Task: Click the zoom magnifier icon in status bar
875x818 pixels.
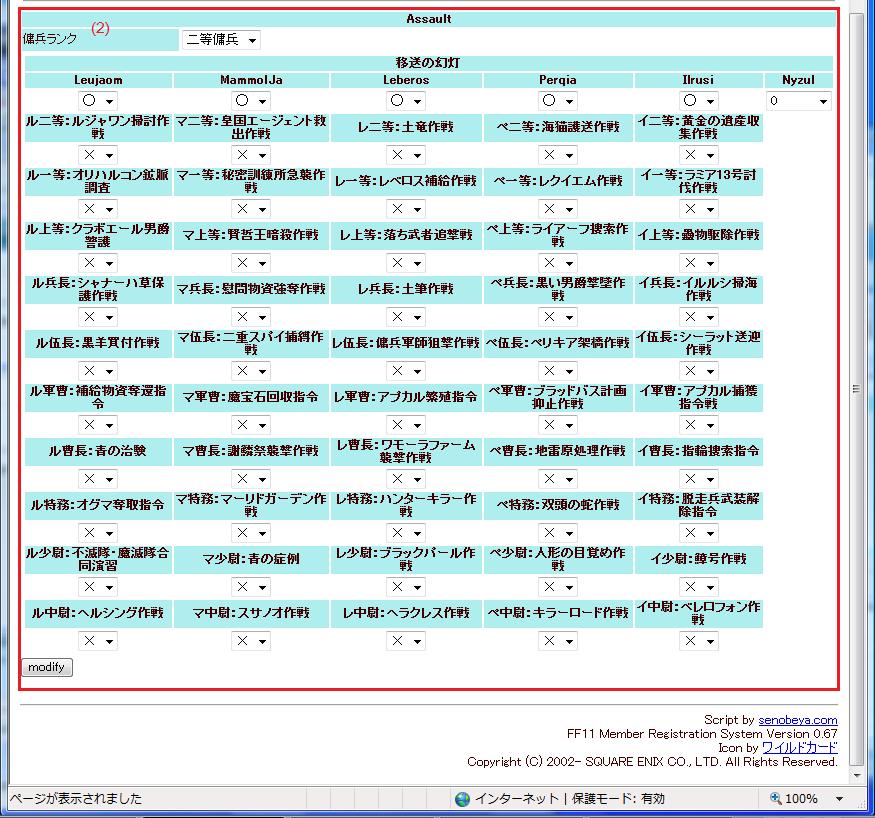Action: tap(776, 799)
